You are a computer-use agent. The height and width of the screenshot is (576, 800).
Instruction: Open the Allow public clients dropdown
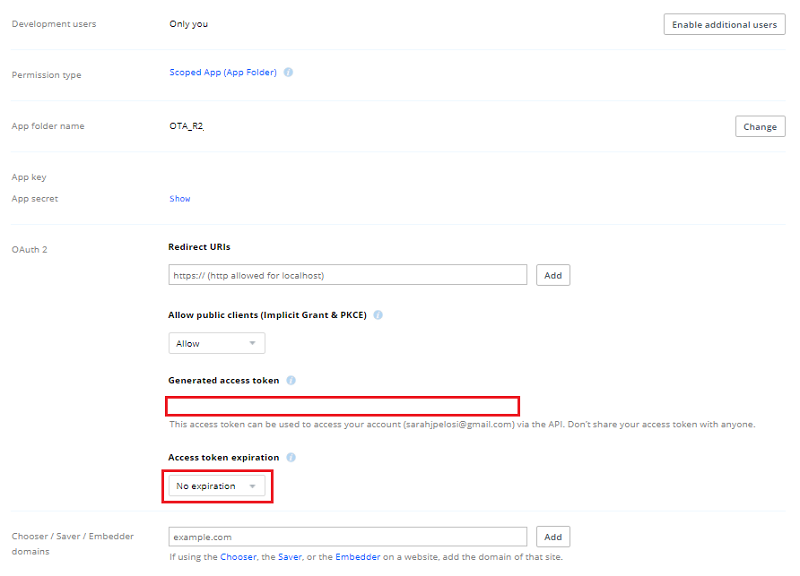coord(216,343)
